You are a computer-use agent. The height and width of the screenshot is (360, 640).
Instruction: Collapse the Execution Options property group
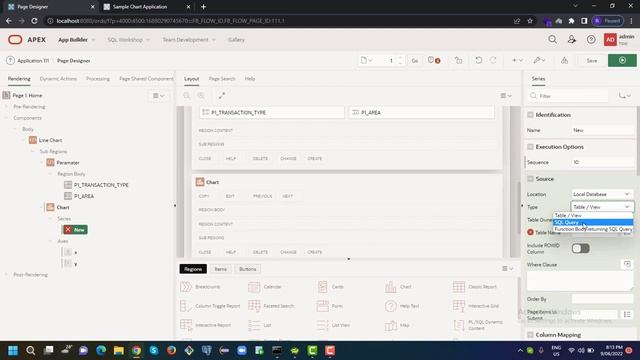click(530, 147)
